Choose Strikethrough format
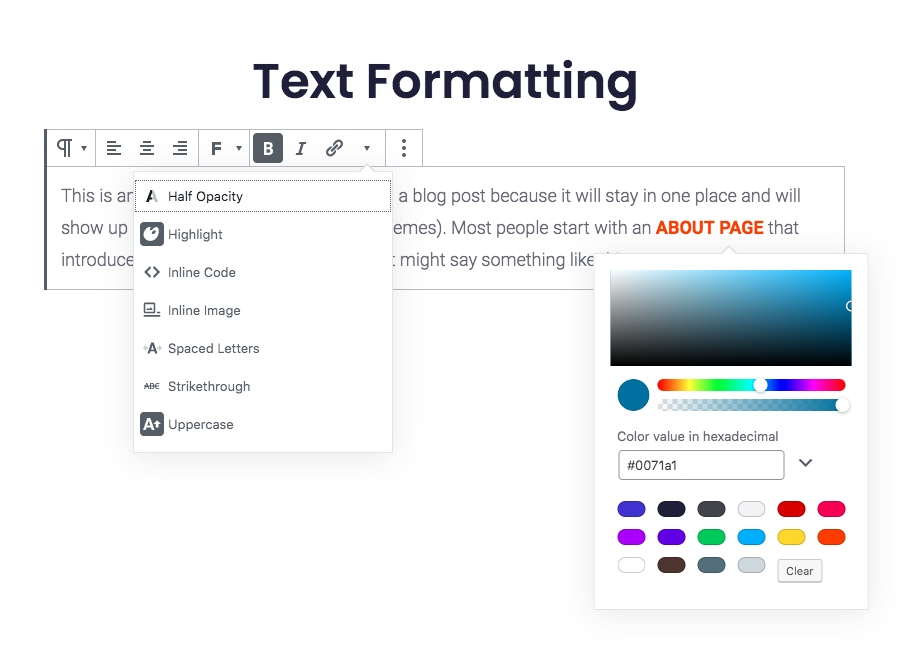This screenshot has height=672, width=911. (x=263, y=387)
